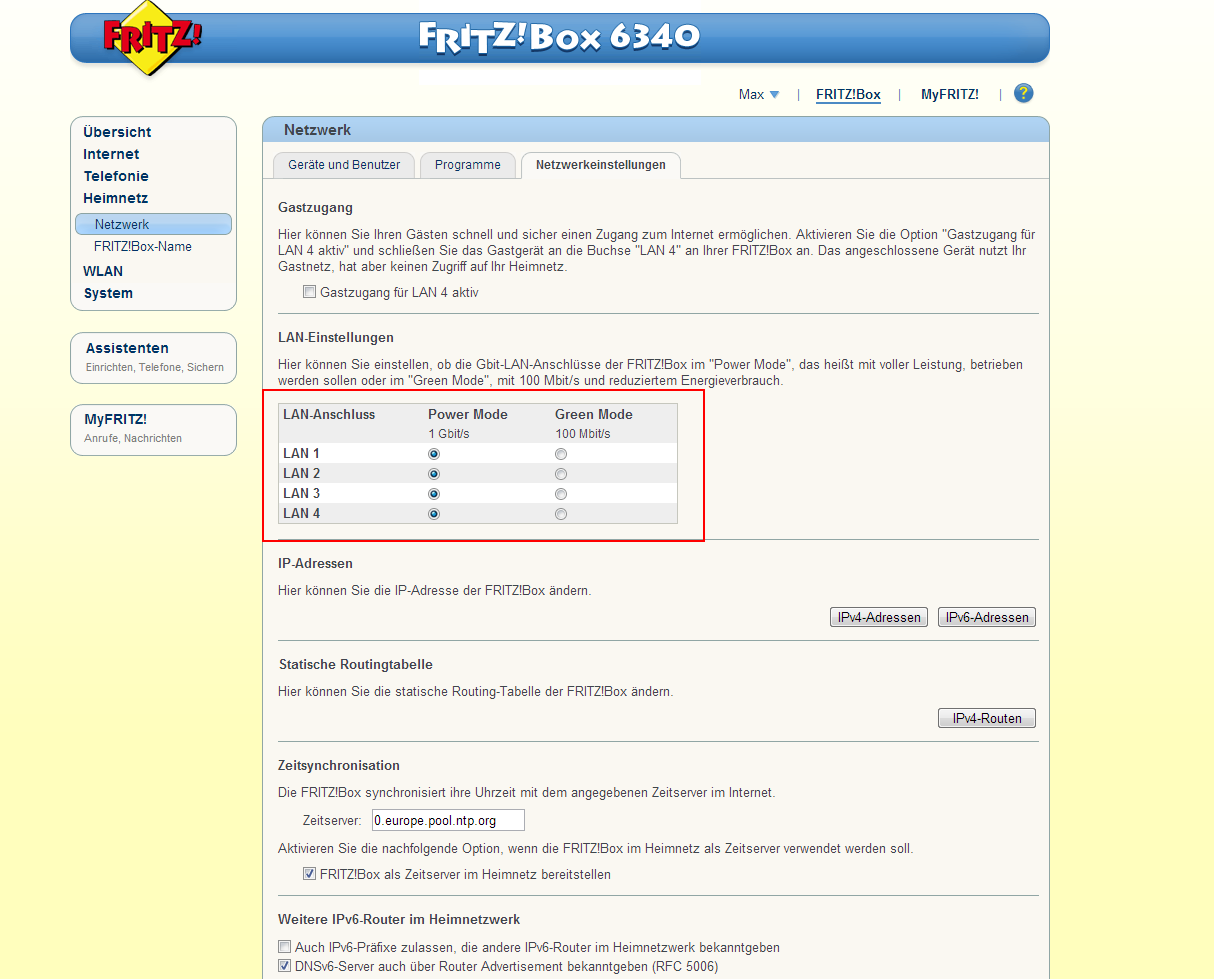Screen dimensions: 1214x979
Task: Open the Max user dropdown arrow
Action: tap(774, 95)
